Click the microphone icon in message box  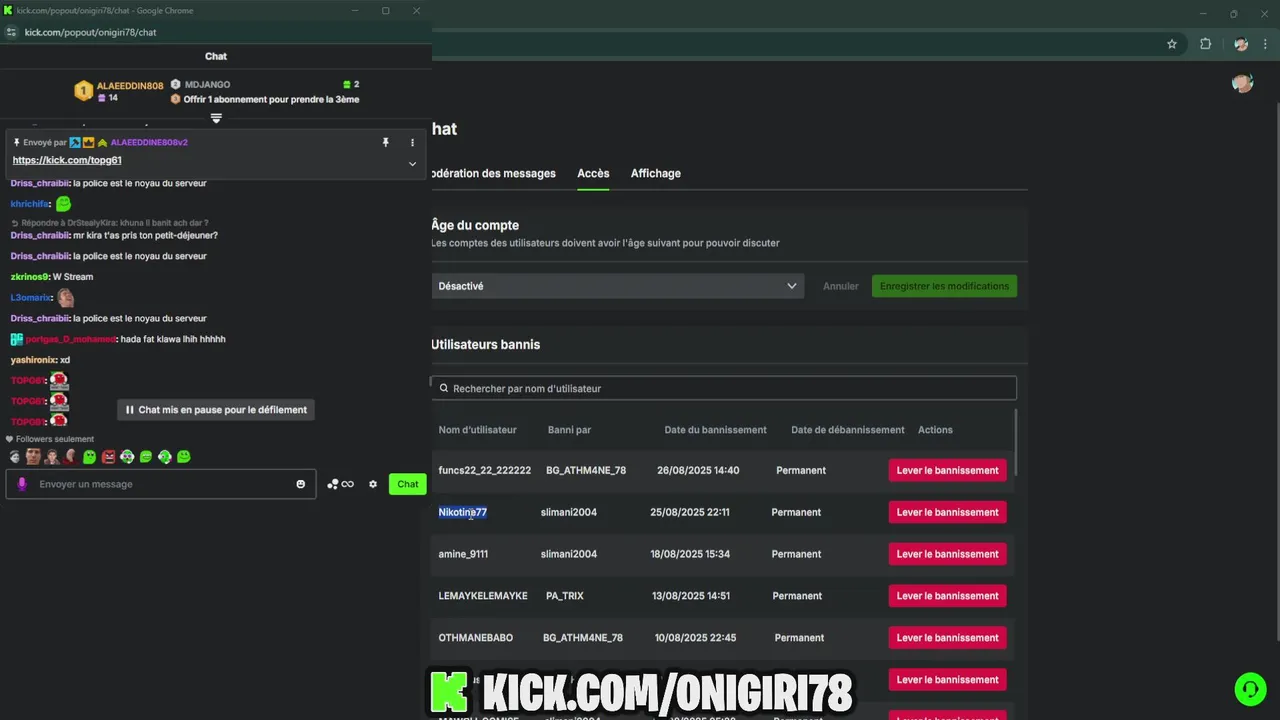coord(22,484)
